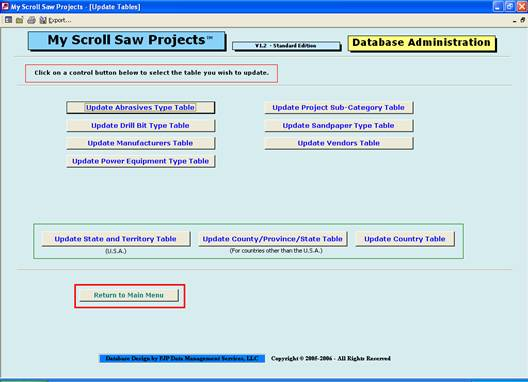Close the My Scroll Saw Projects window
528x382 pixels.
pyautogui.click(x=522, y=6)
